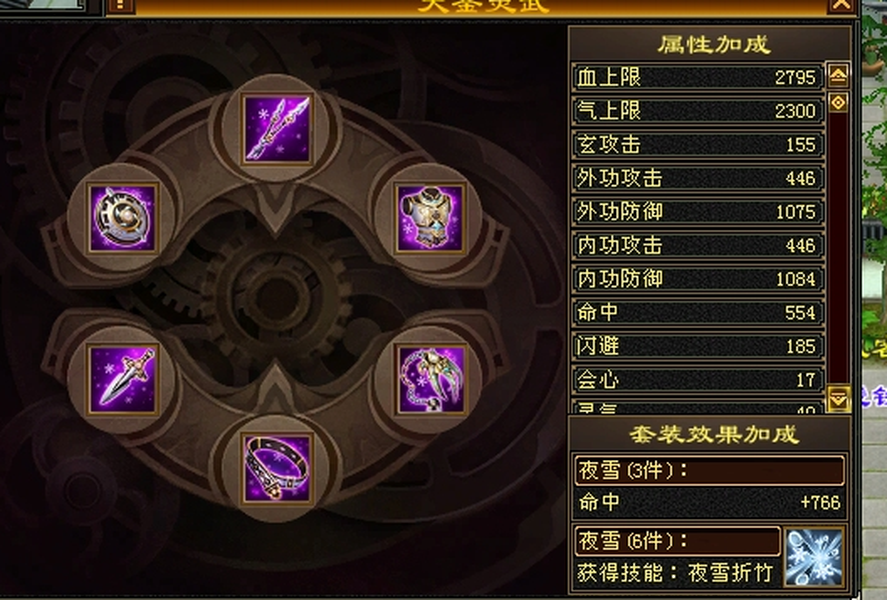Click the diamond scrollbar thumb handle
Viewport: 887px width, 600px height.
click(x=838, y=102)
